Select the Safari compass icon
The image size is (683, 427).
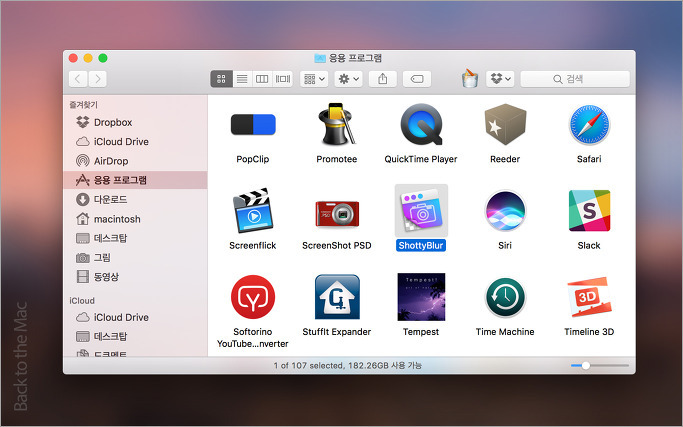click(589, 125)
